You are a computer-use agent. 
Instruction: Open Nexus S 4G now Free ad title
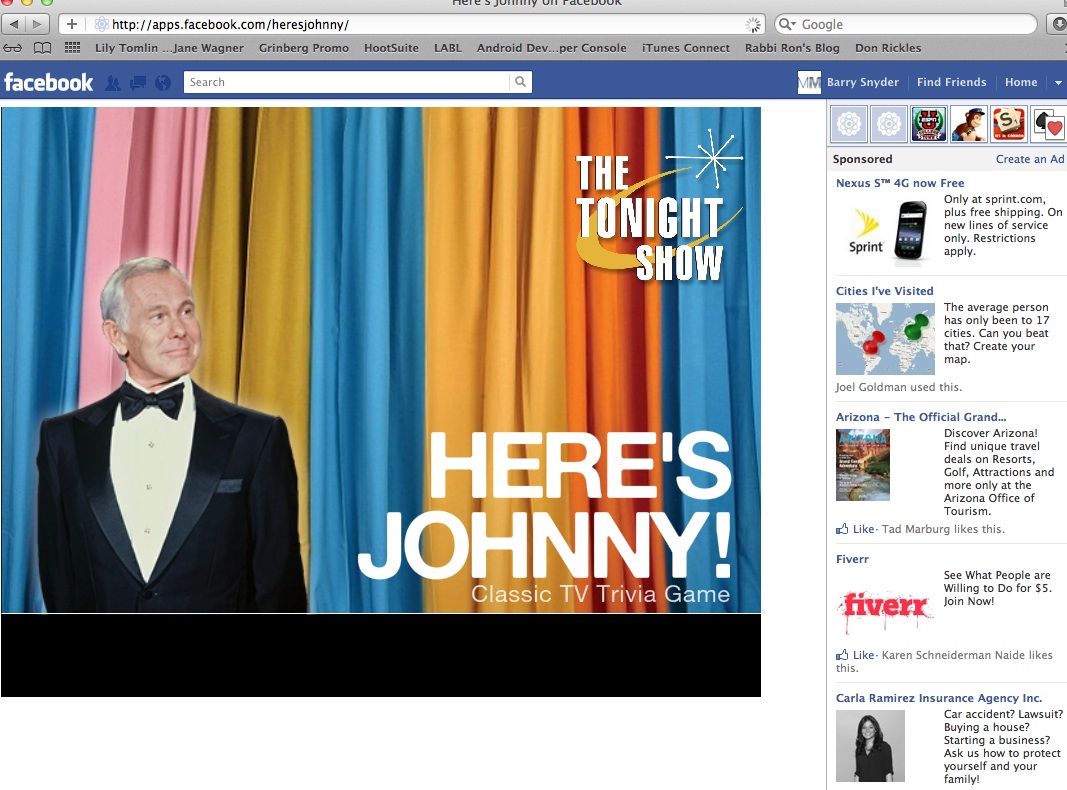900,183
